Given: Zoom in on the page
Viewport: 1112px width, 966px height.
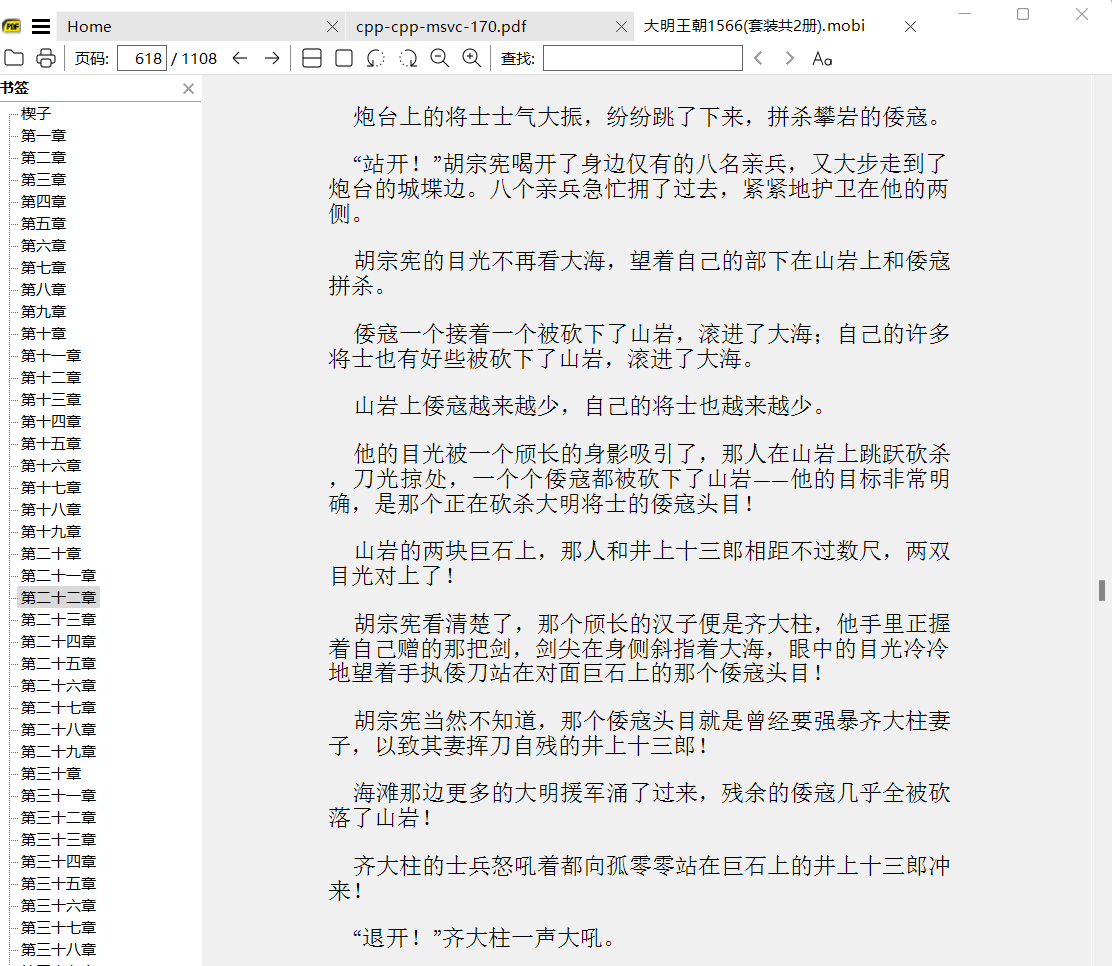Looking at the screenshot, I should coord(471,58).
